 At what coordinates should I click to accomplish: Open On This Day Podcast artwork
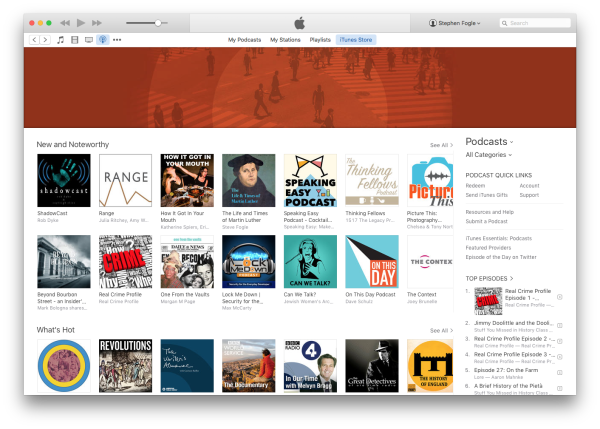372,262
